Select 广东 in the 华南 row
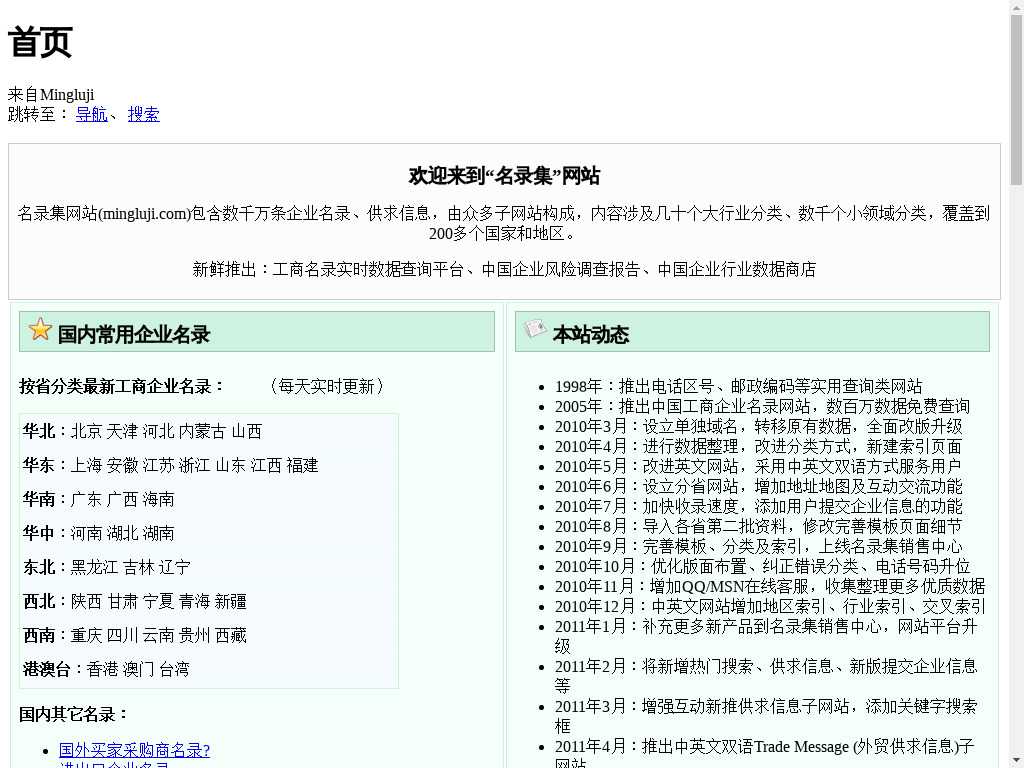1024x768 pixels. click(x=86, y=499)
